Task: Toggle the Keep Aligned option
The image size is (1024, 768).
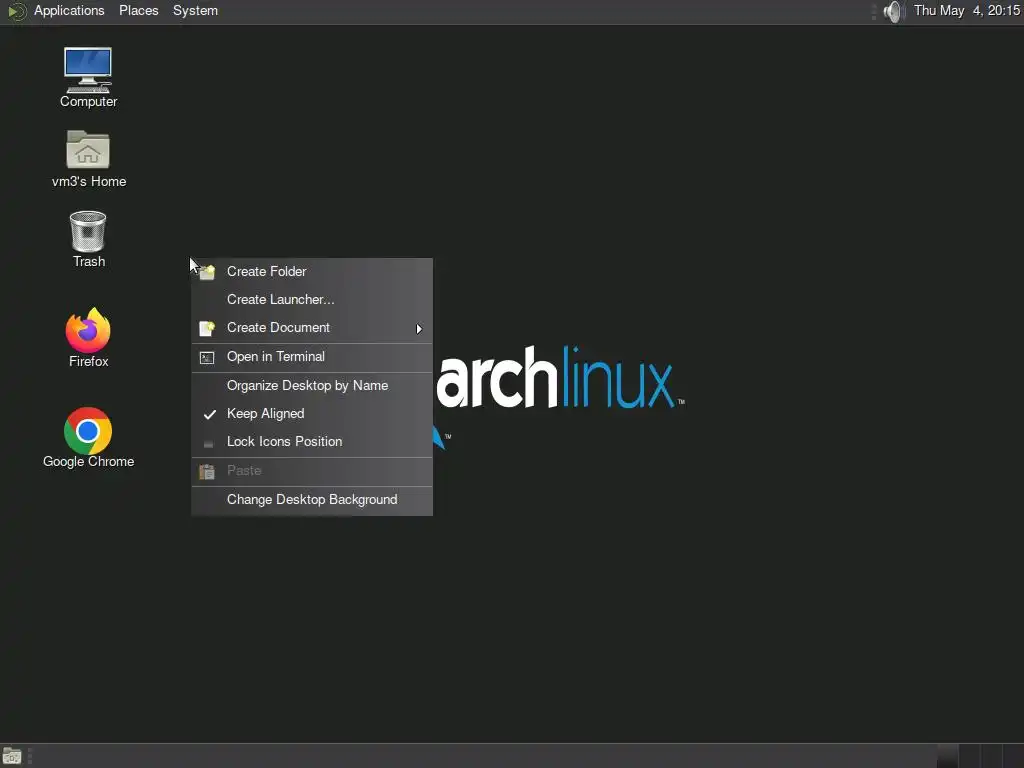Action: (312, 414)
